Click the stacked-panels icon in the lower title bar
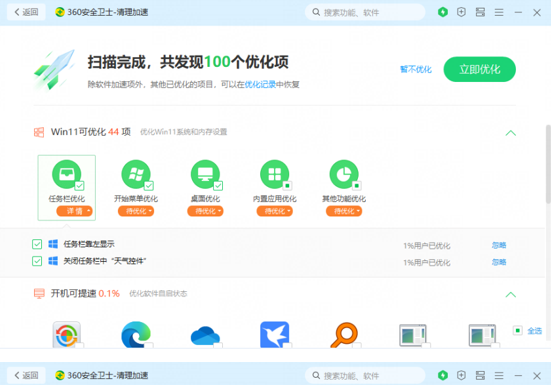The height and width of the screenshot is (385, 551). tap(480, 376)
